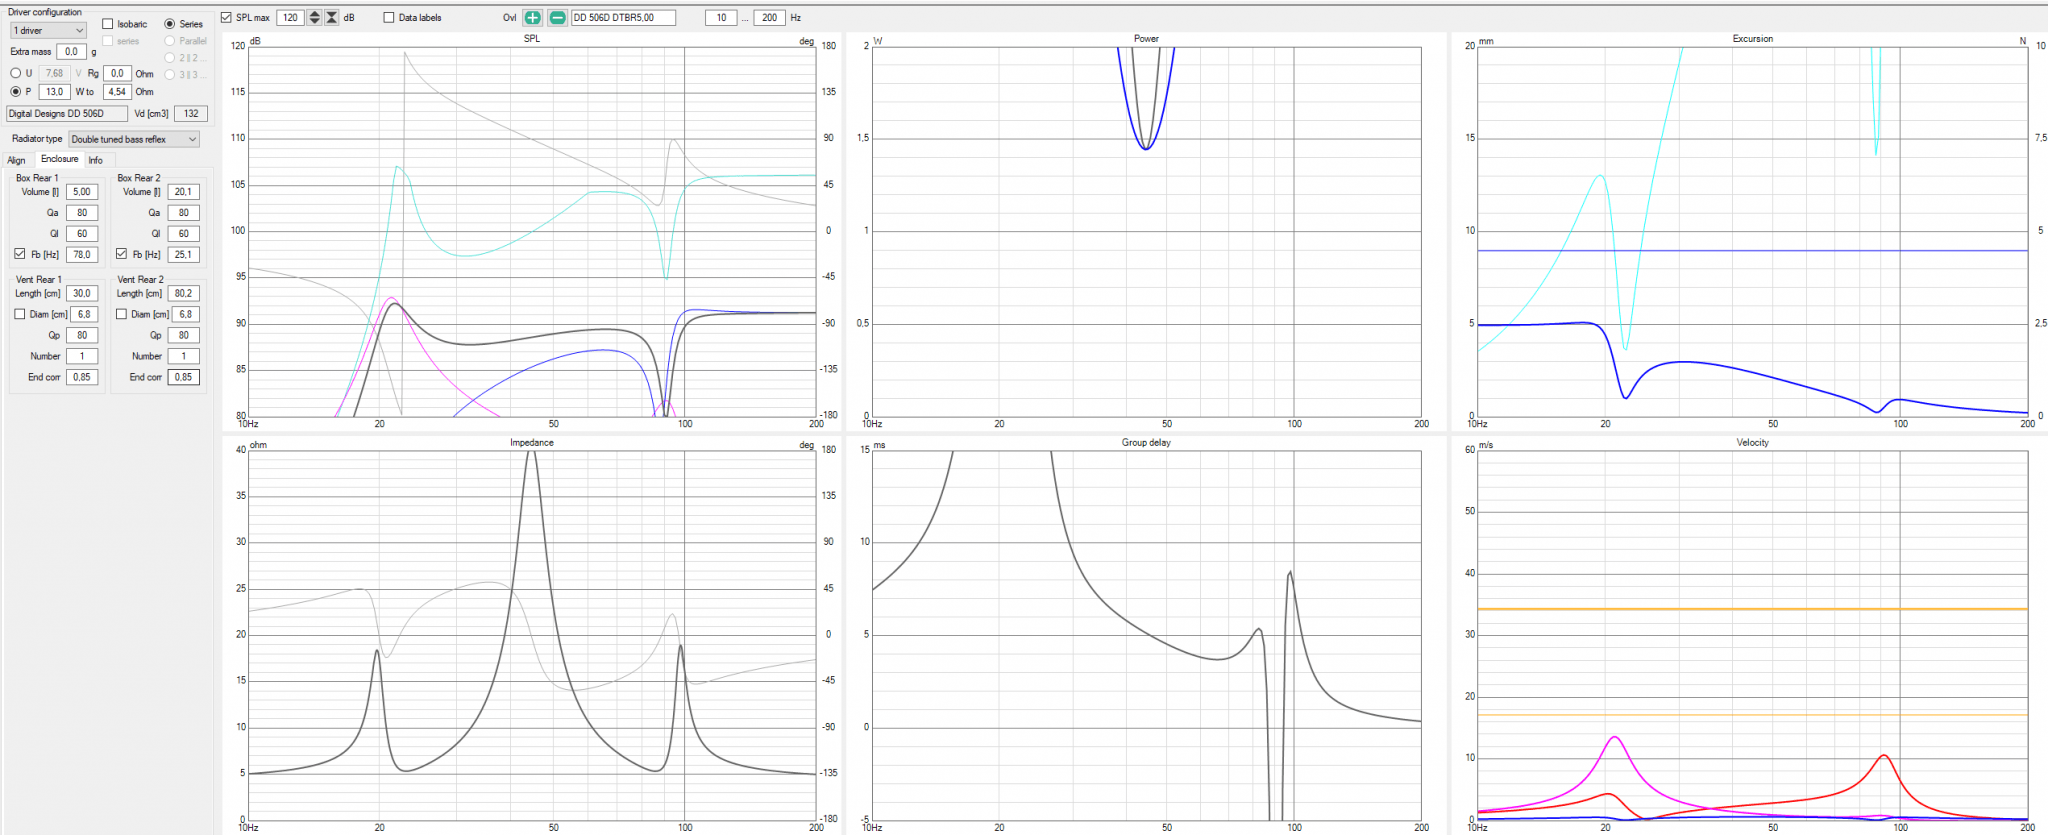
Task: Click Vent Rear 2 Length field showing 80,2
Action: (183, 294)
